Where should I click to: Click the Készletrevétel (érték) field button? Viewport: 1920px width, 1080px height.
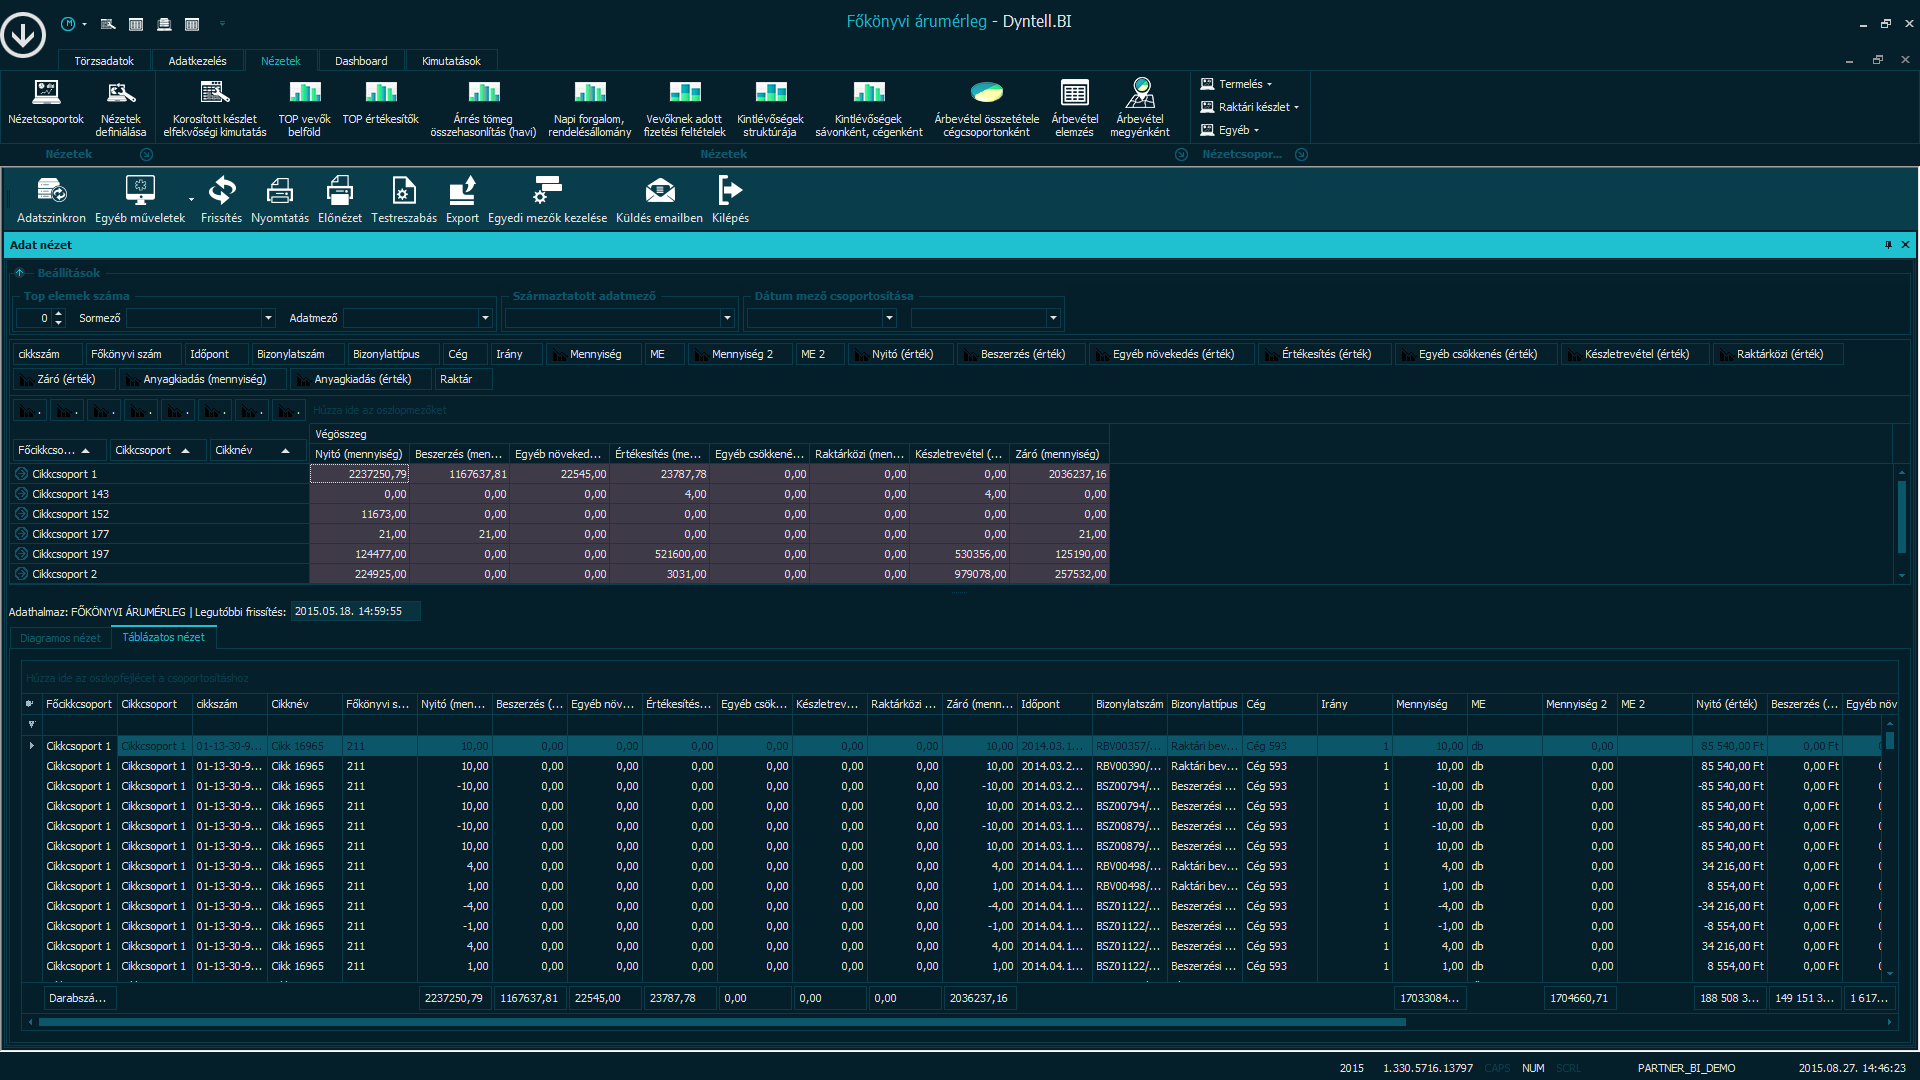pos(1635,354)
